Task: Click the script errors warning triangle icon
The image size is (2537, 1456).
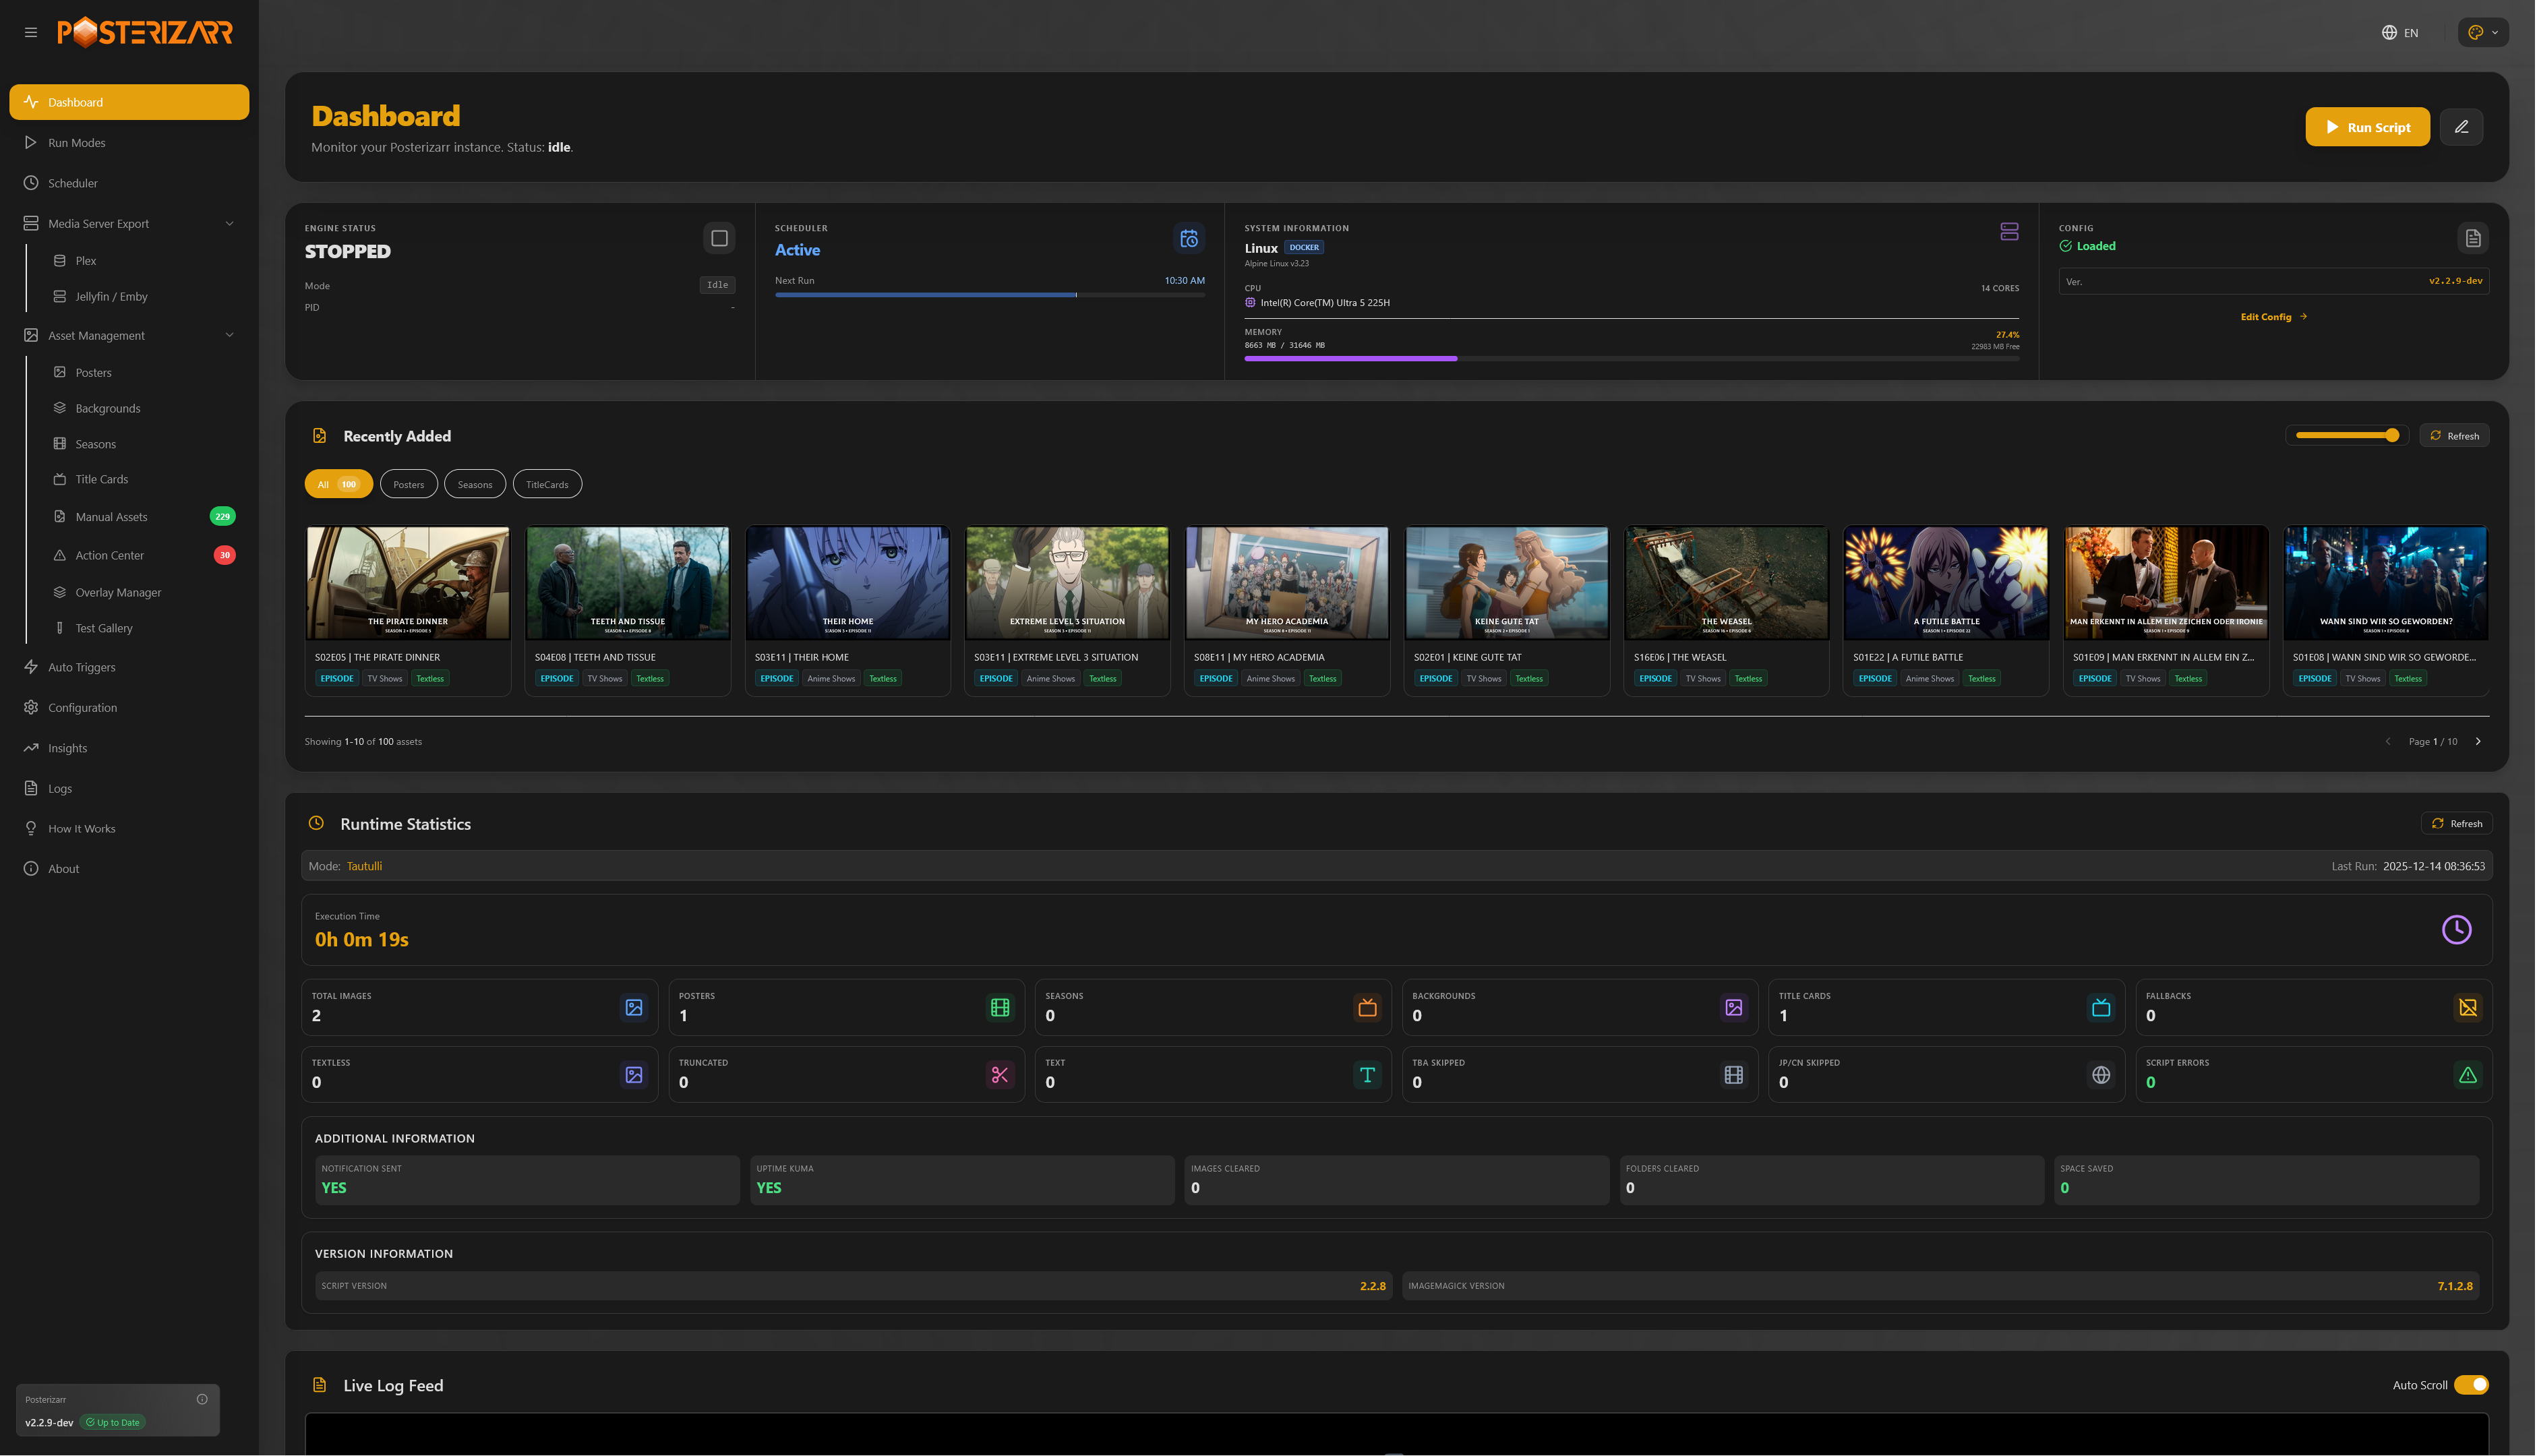Action: (2467, 1075)
